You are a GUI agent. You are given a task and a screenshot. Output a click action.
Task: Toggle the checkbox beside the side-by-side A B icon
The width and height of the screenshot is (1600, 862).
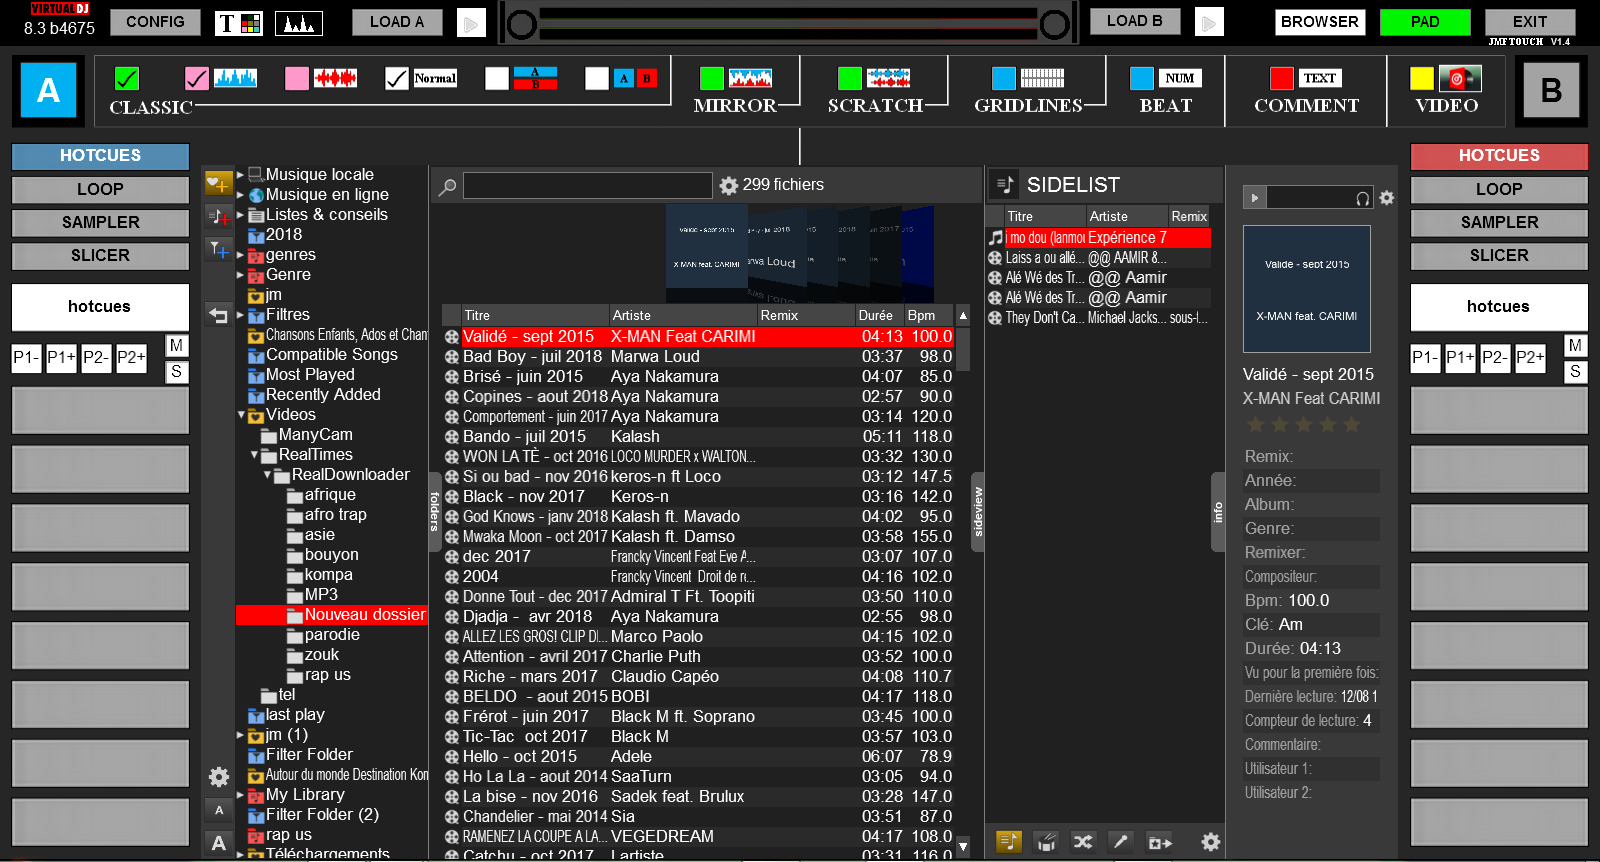[597, 78]
